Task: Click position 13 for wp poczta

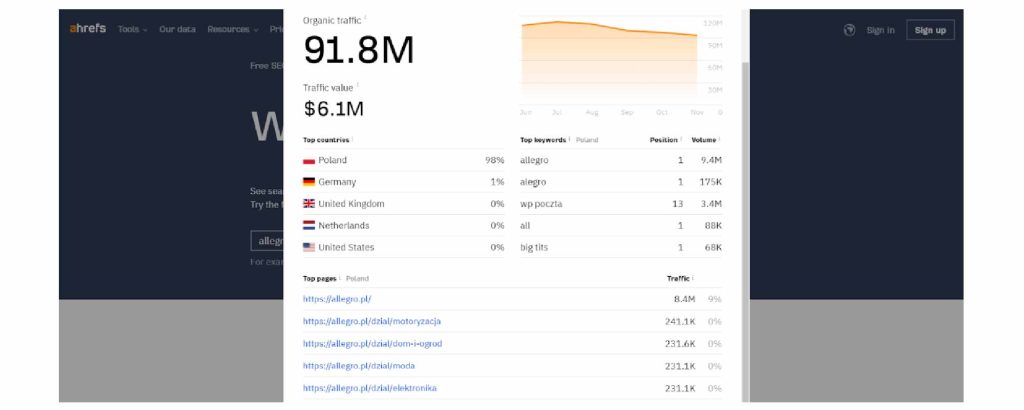Action: [677, 204]
